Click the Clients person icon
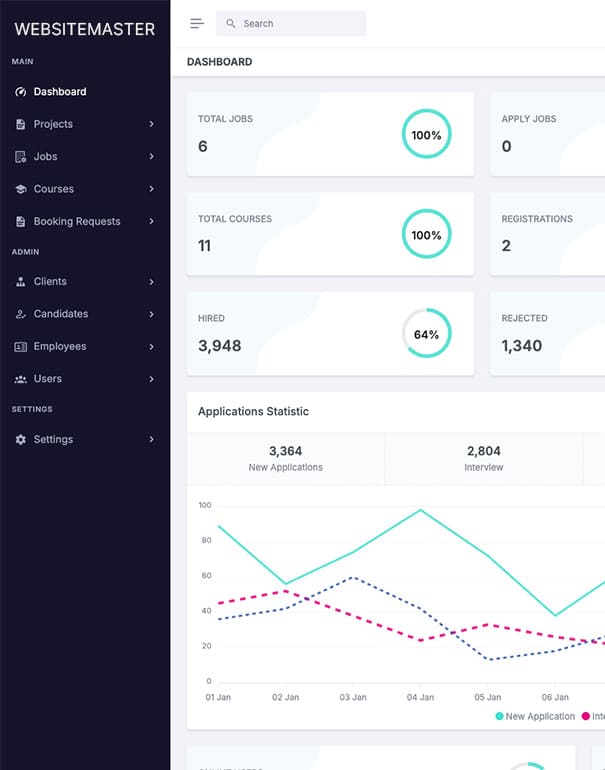Screen dimensions: 605x770 pyautogui.click(x=21, y=282)
